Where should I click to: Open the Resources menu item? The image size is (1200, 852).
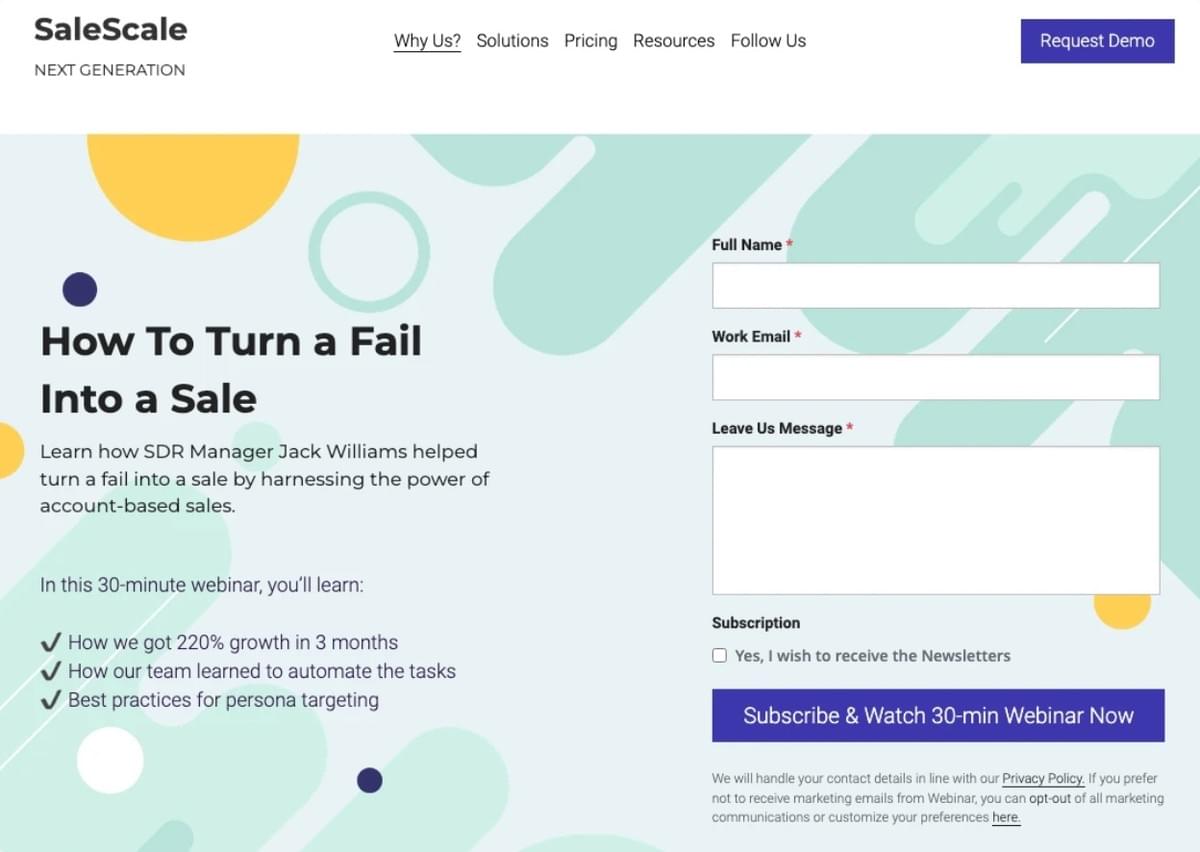click(x=674, y=41)
